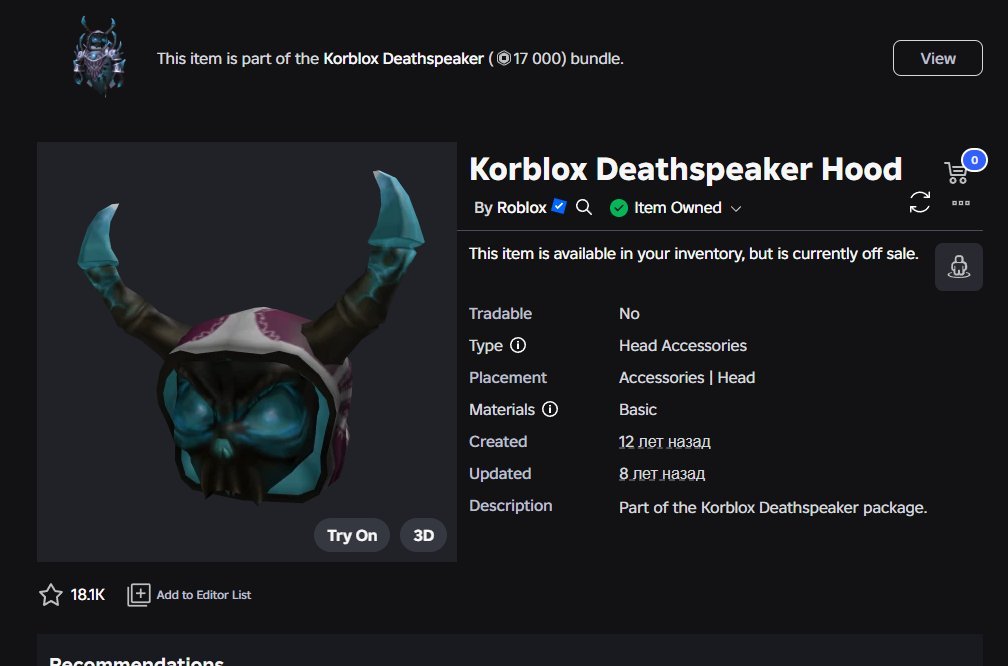Viewport: 1008px width, 666px height.
Task: Click the Hood item preview image
Action: [247, 352]
